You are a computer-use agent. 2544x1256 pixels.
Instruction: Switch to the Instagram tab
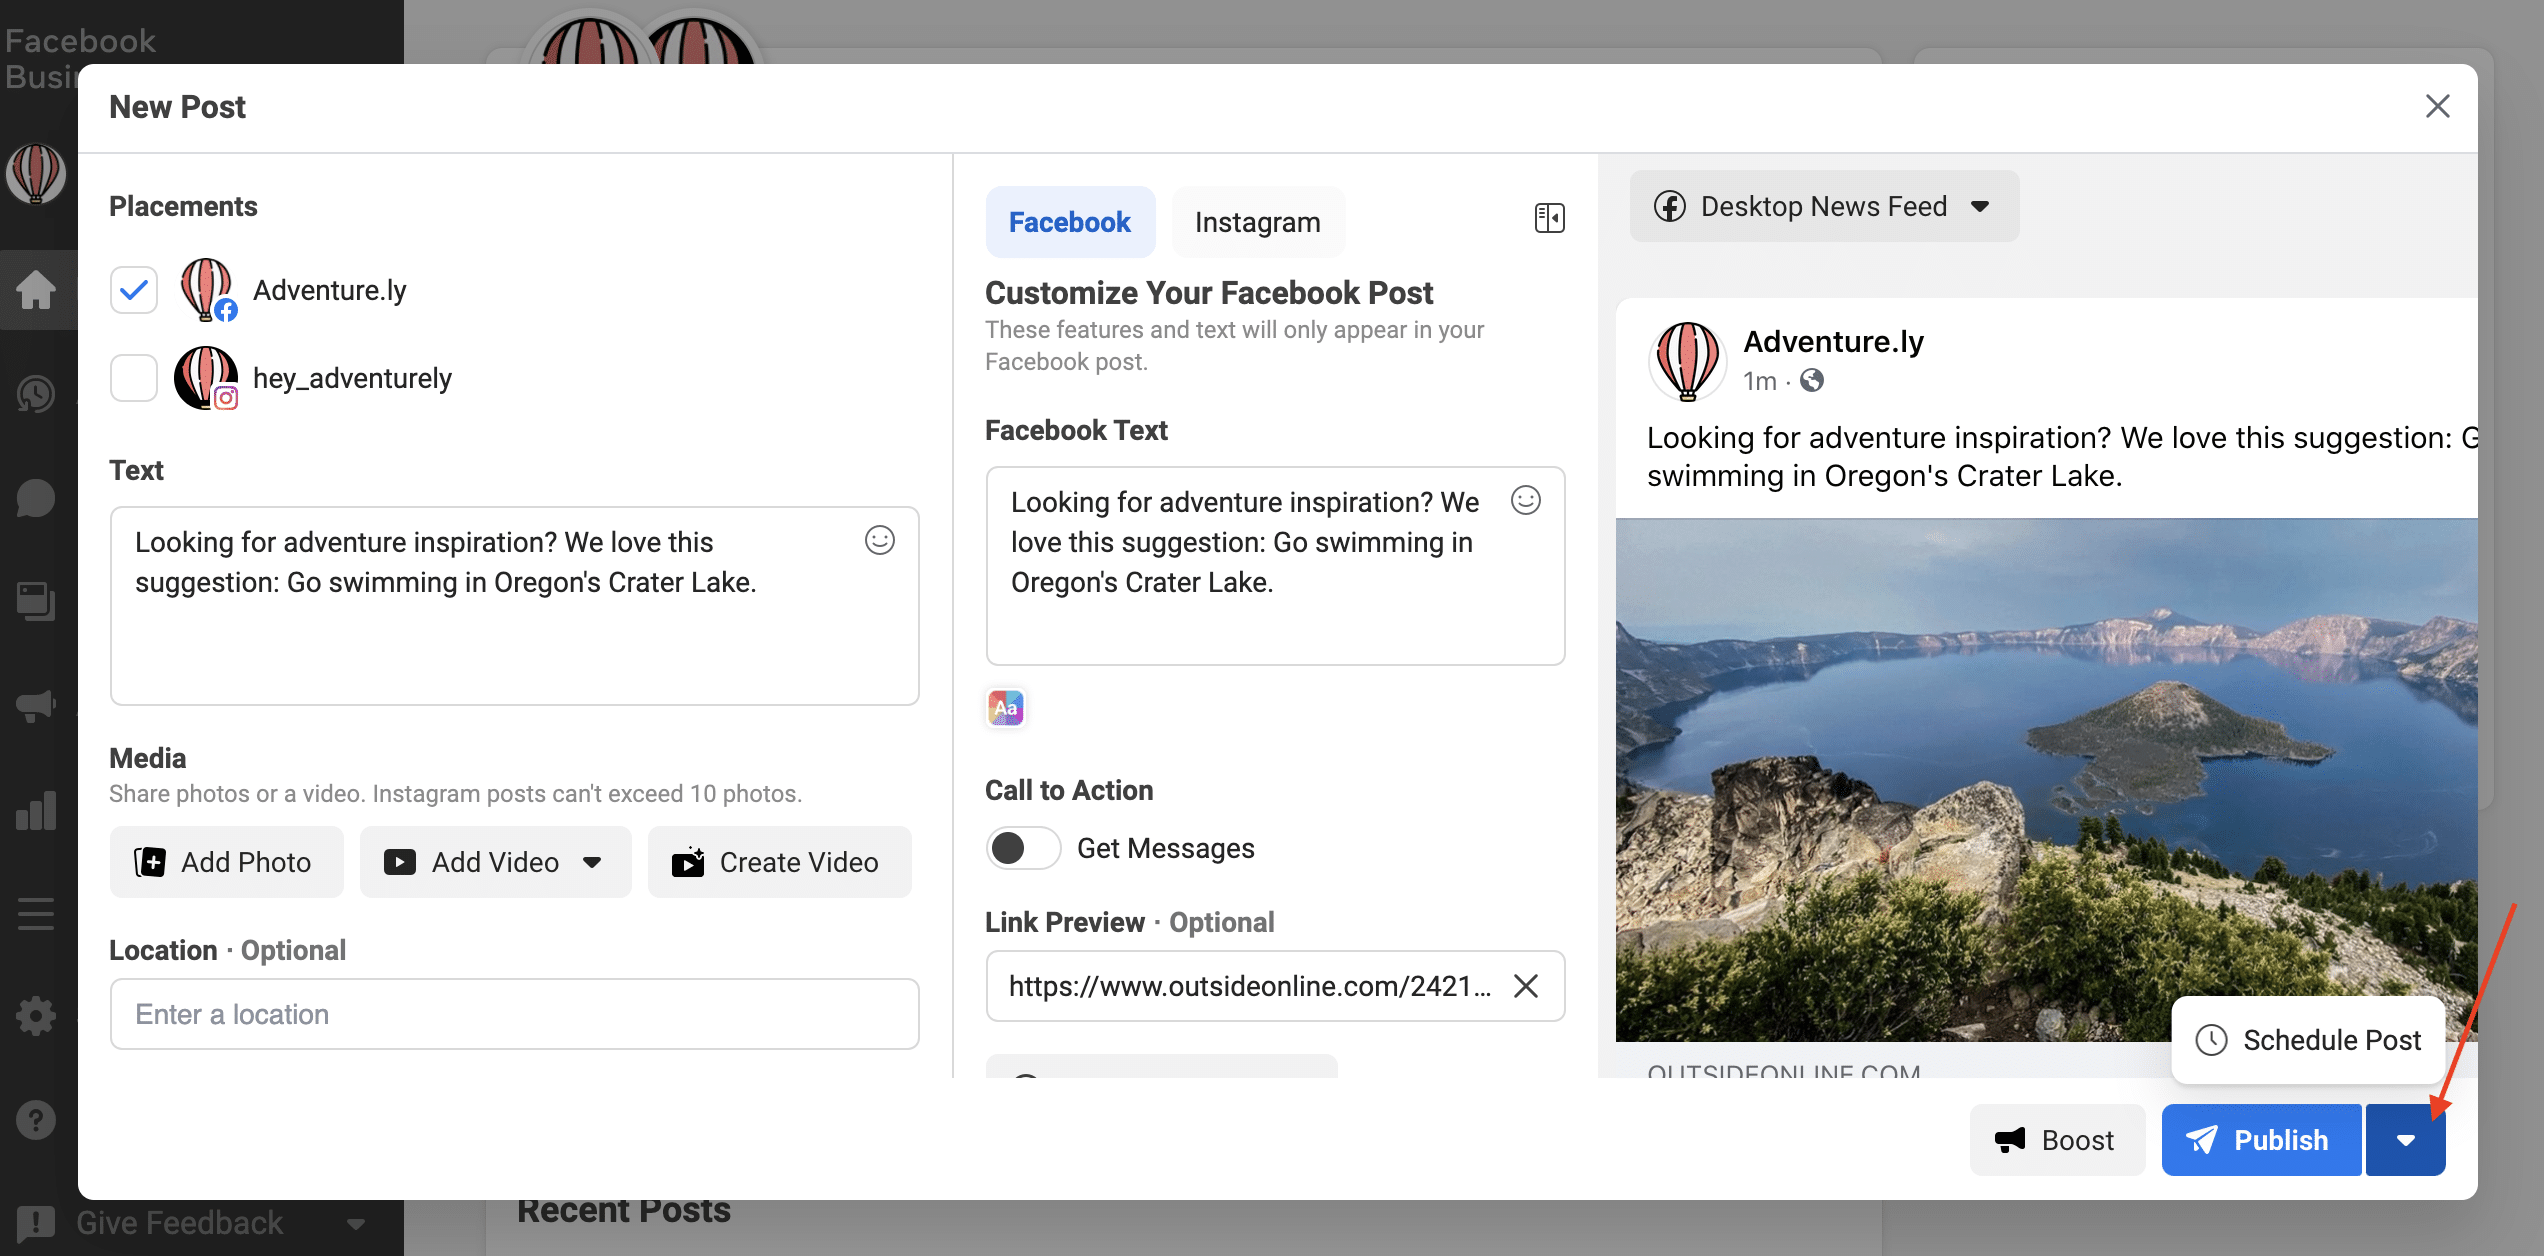click(1257, 222)
